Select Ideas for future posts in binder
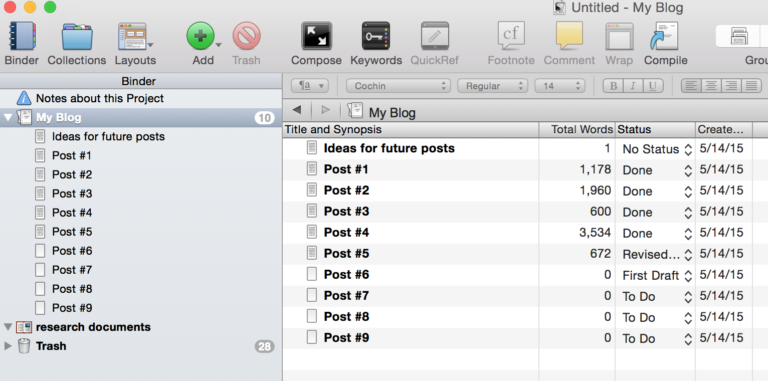Viewport: 768px width, 381px height. (x=108, y=137)
